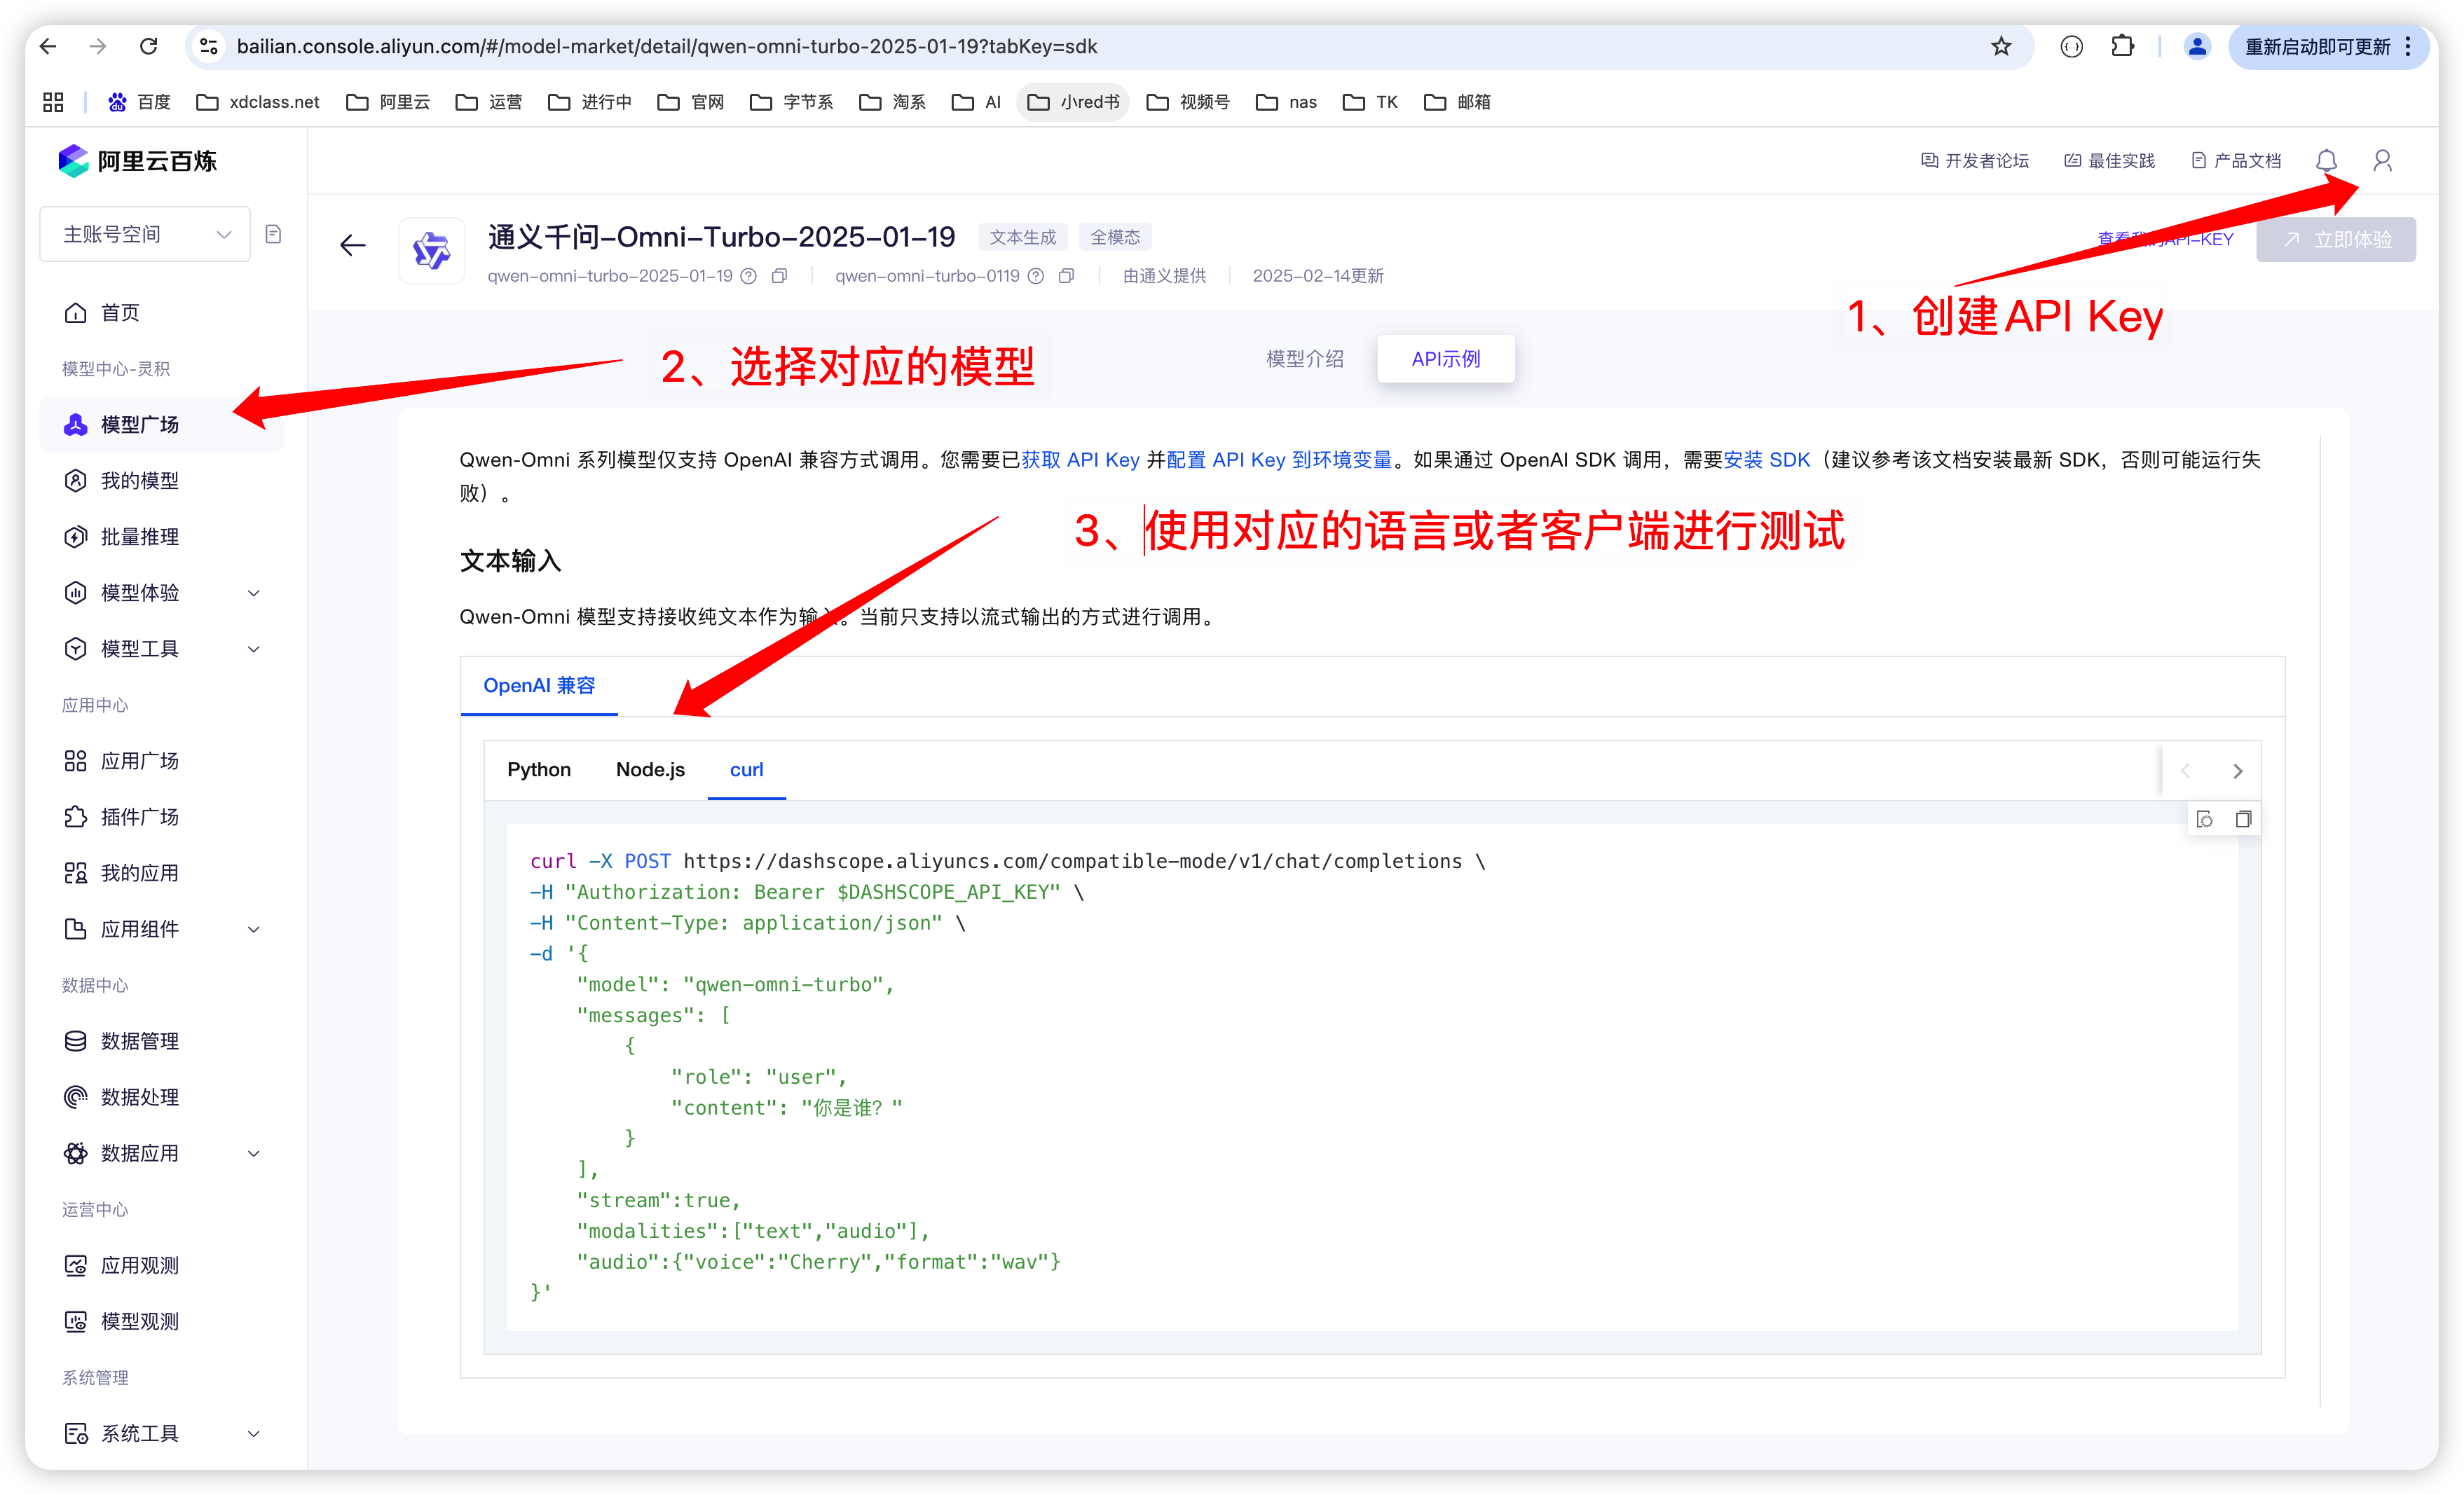Open the document icon beside workspace selector
Viewport: 2464px width, 1495px height.
pos(273,234)
